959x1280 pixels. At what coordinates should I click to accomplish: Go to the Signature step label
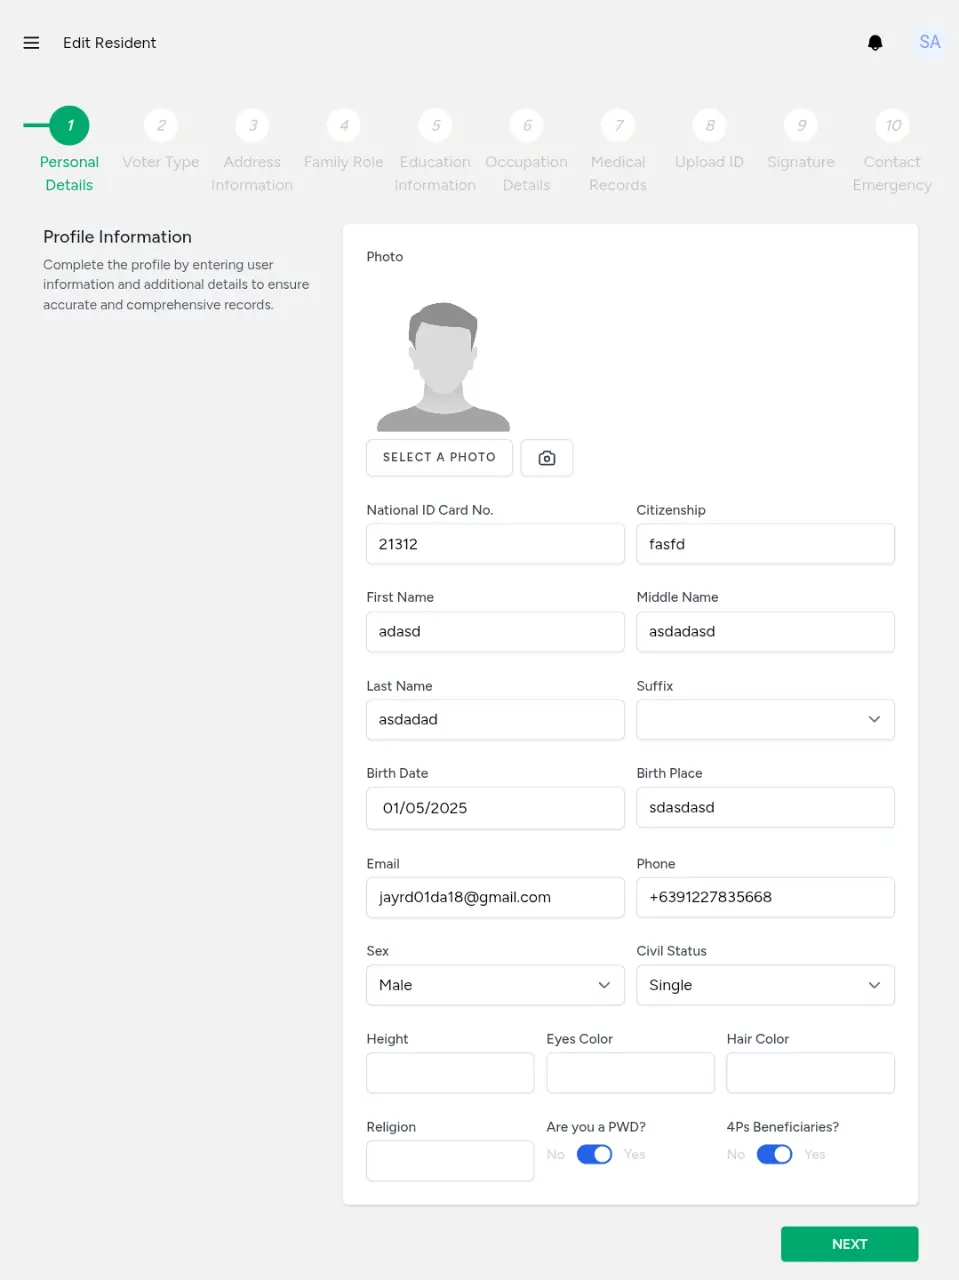[801, 162]
